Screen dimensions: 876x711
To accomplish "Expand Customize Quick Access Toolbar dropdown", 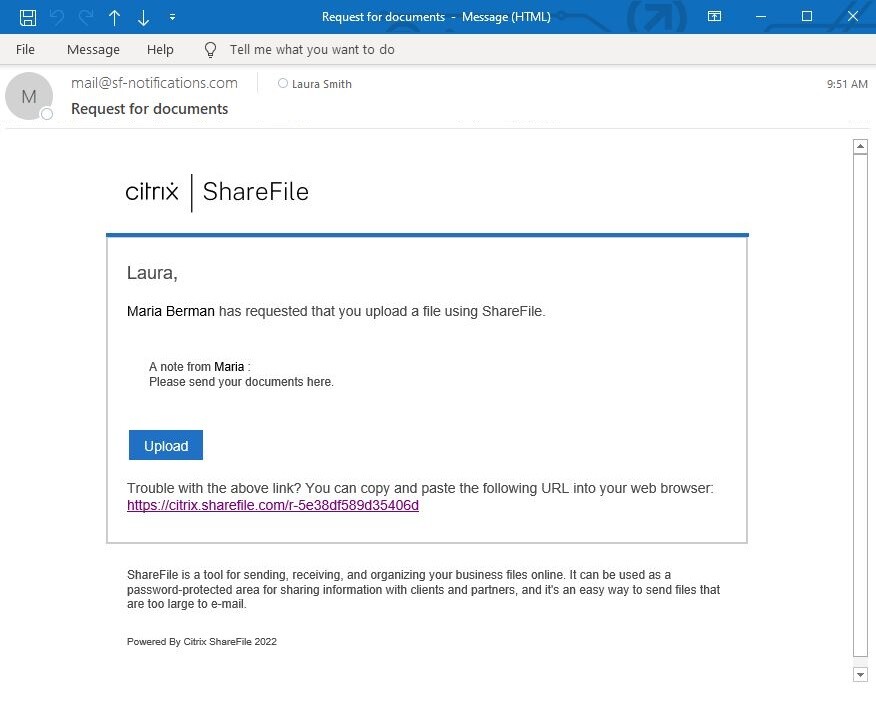I will (173, 17).
